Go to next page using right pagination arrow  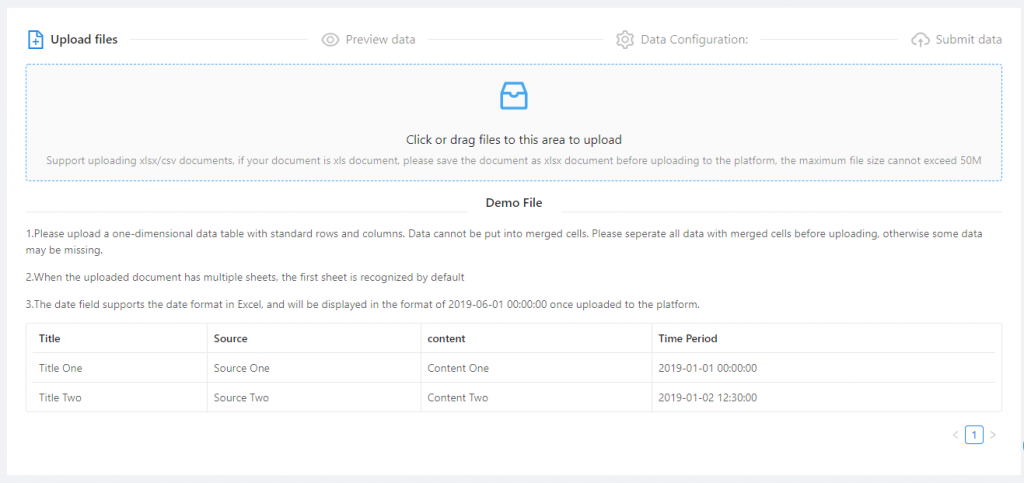[992, 435]
